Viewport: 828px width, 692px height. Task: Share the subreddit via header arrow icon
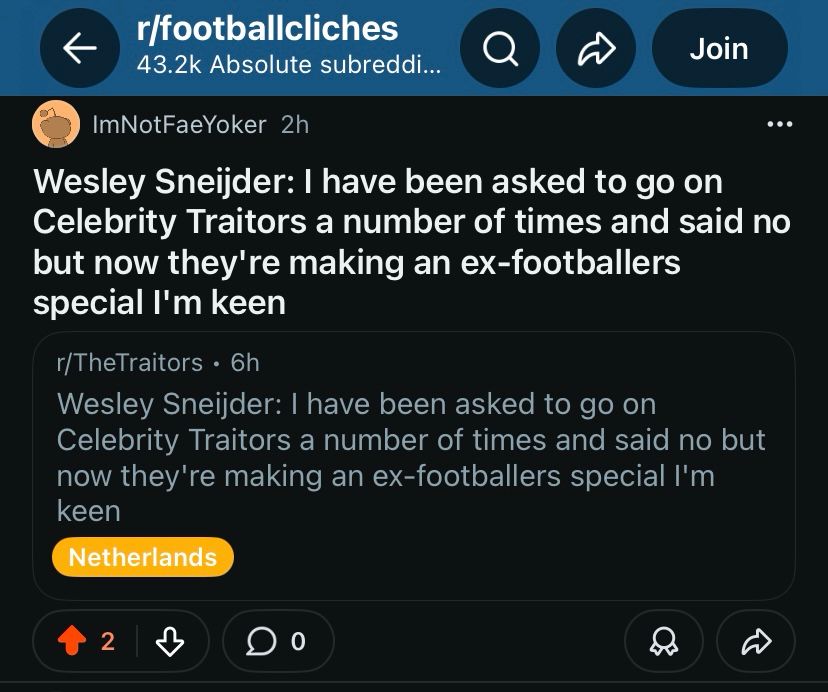[596, 48]
